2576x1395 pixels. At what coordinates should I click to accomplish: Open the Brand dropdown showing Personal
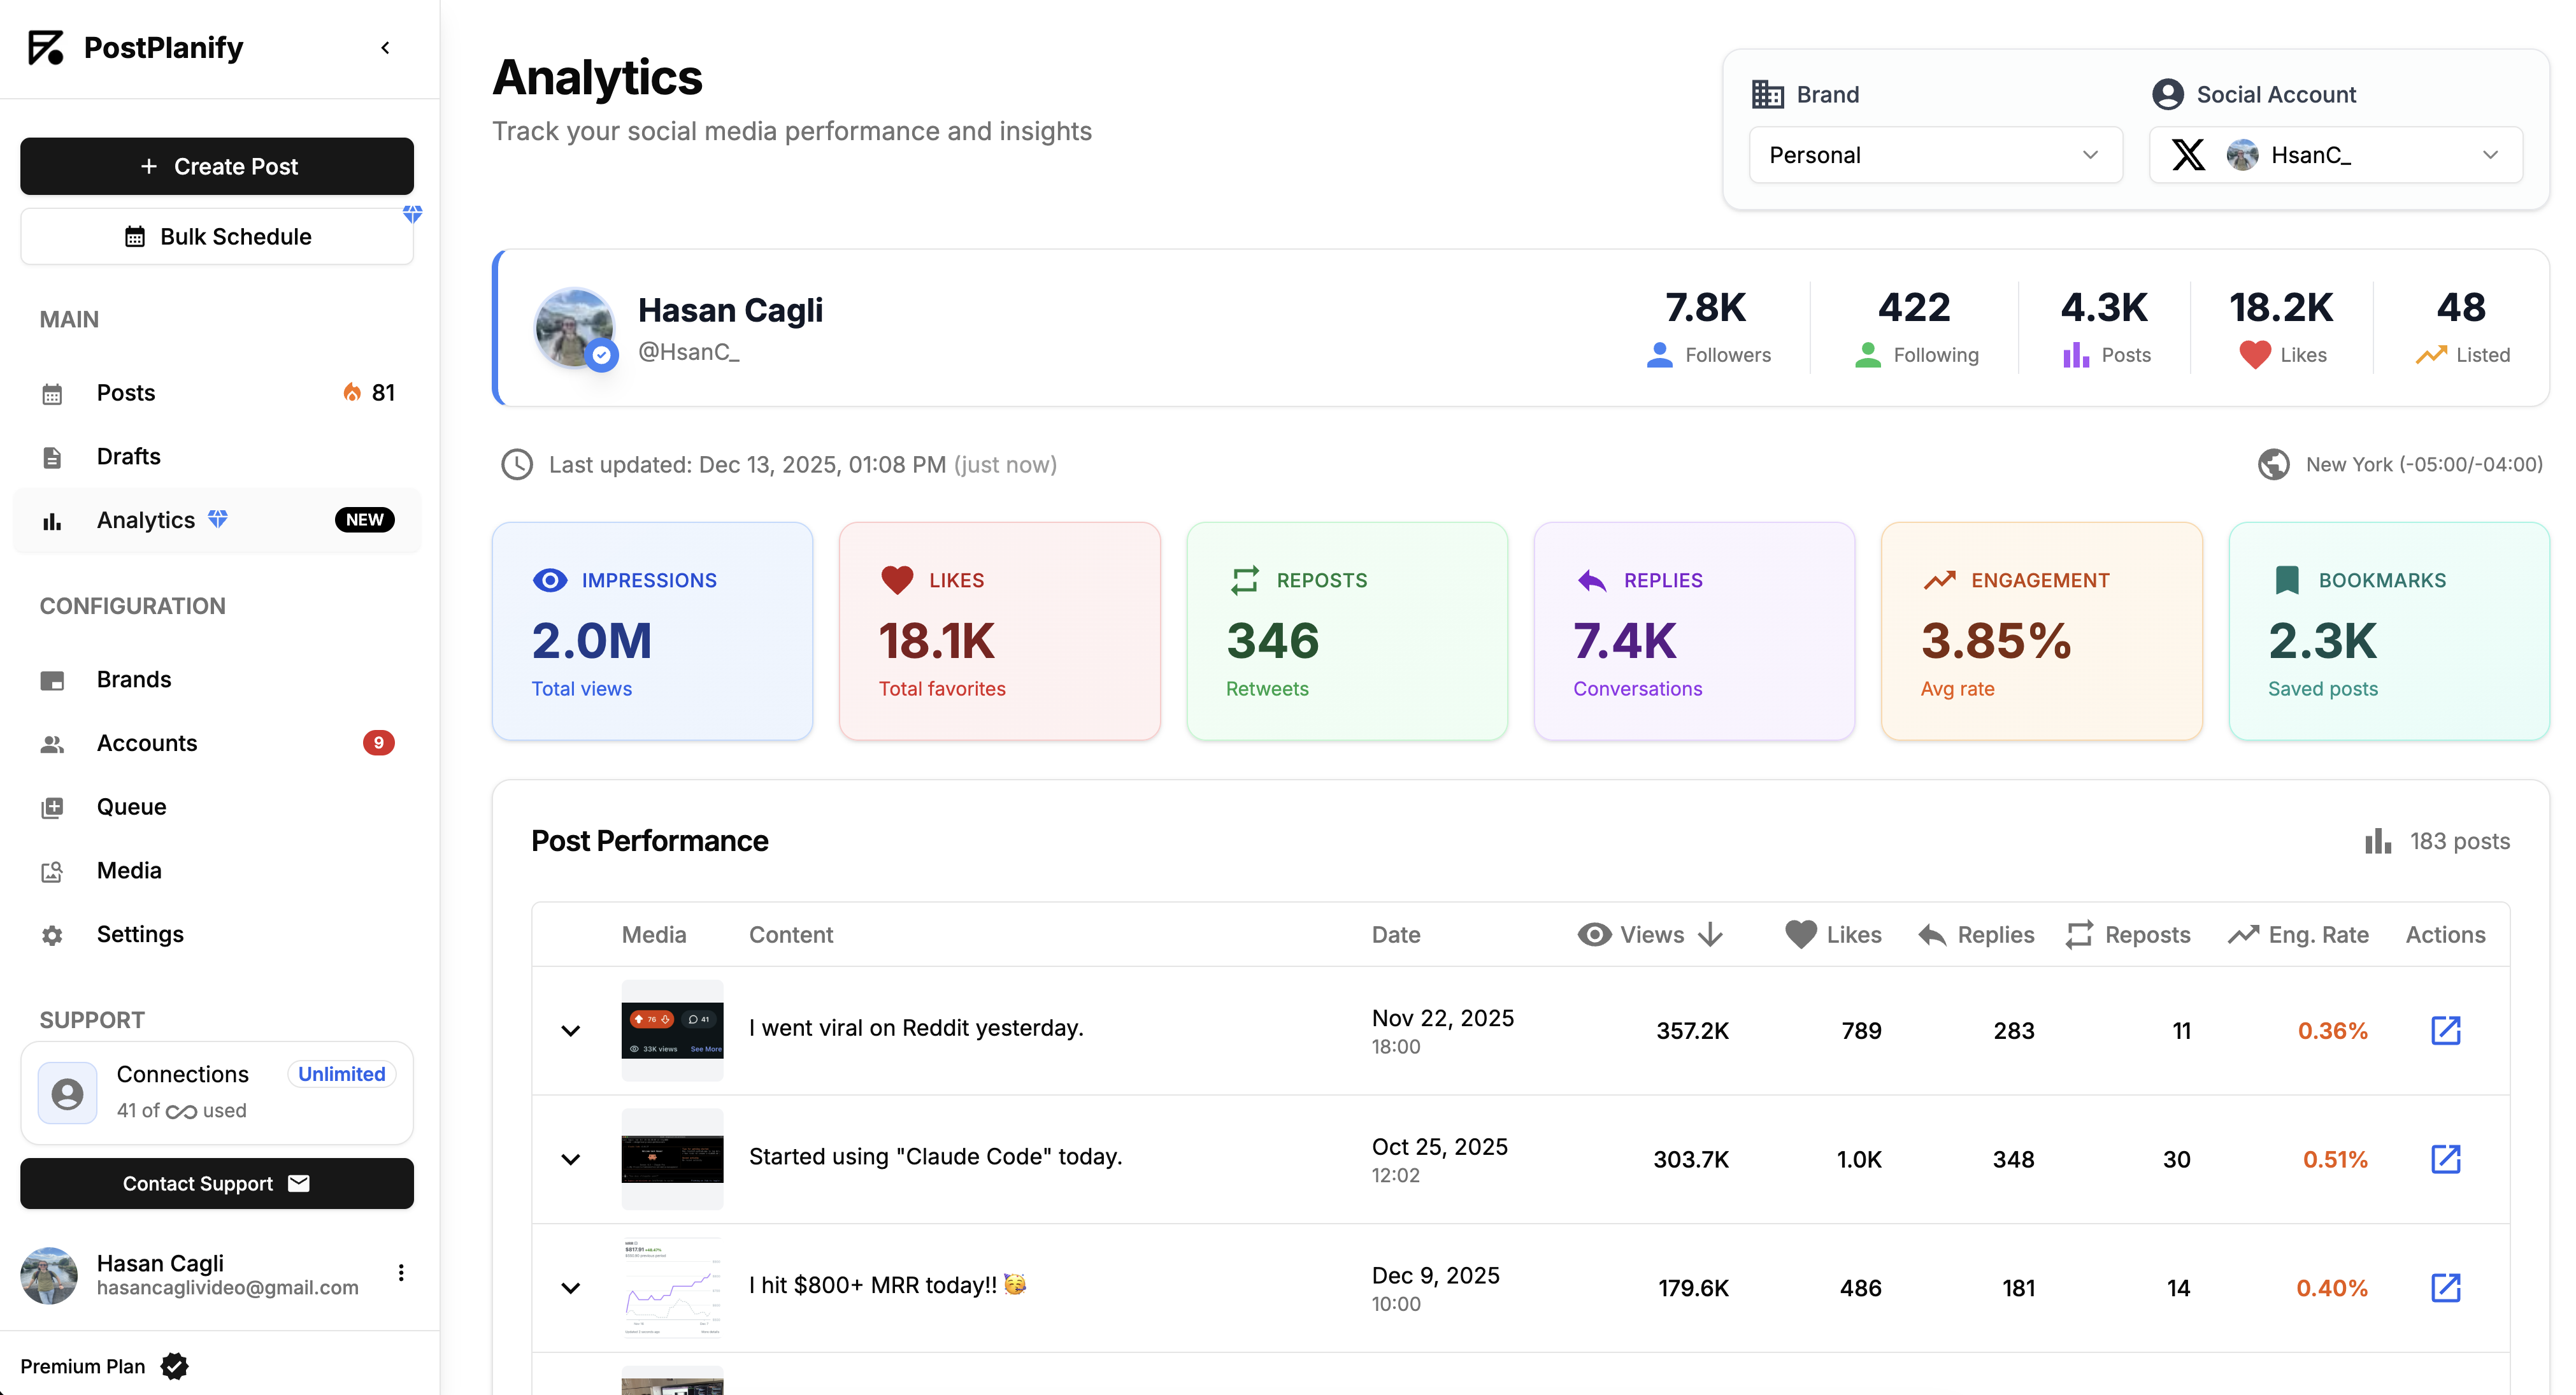click(1934, 155)
